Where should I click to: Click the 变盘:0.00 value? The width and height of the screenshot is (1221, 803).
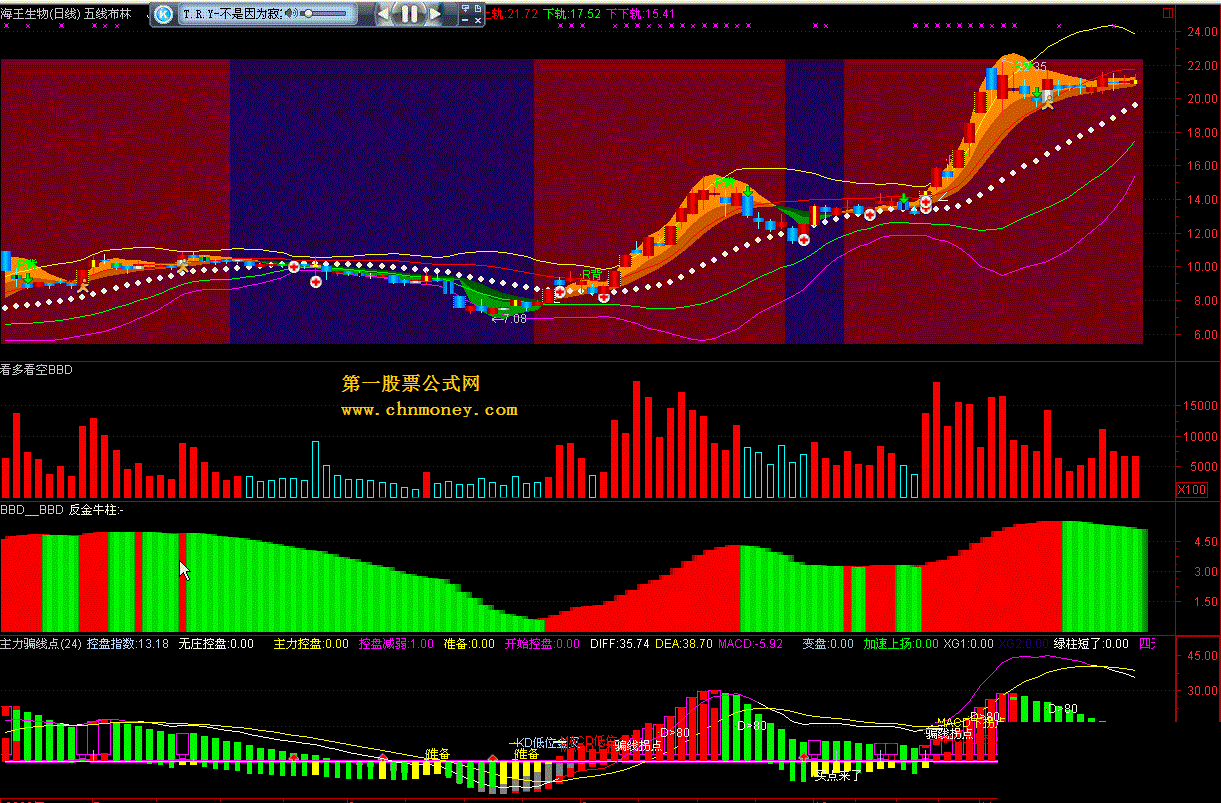point(828,644)
